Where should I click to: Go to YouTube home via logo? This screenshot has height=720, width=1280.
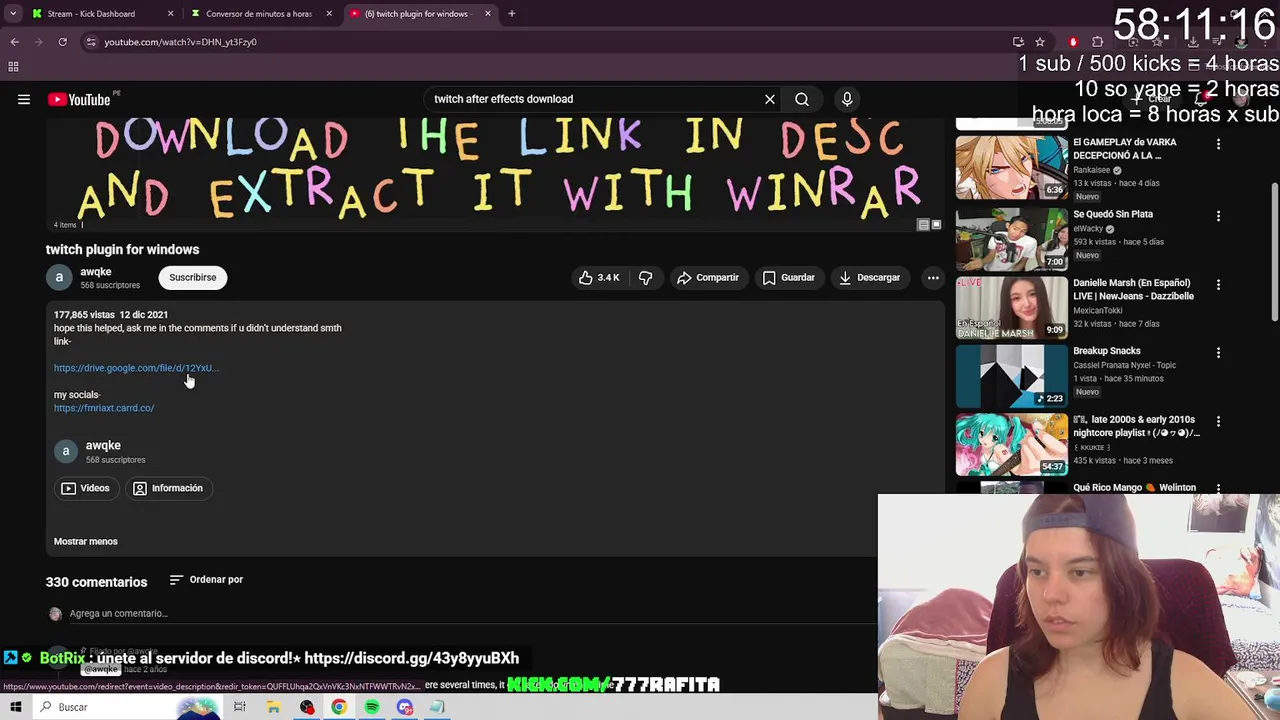click(x=79, y=99)
